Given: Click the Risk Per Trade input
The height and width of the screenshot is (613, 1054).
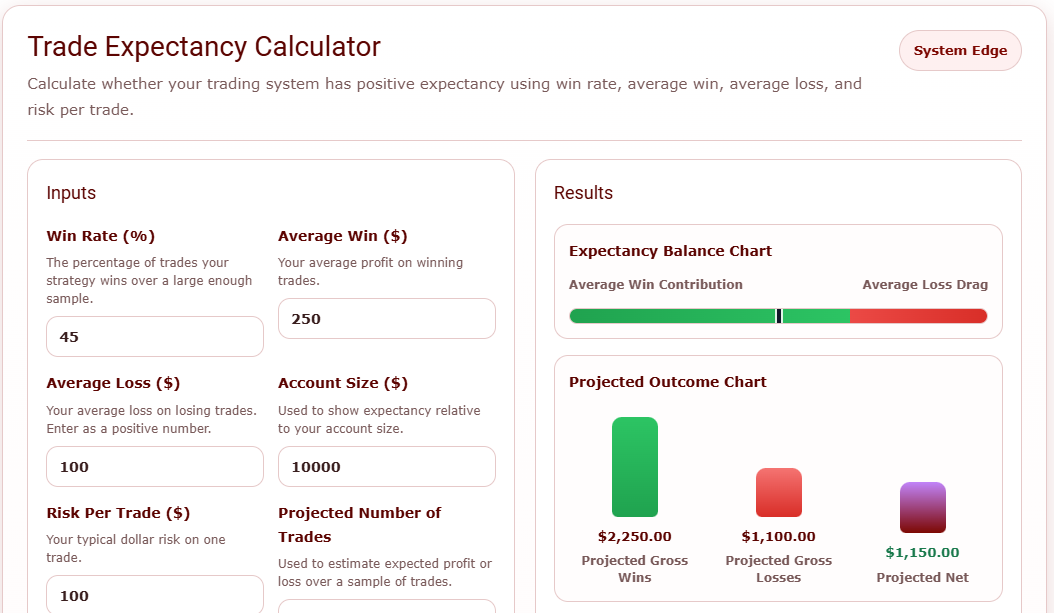Looking at the screenshot, I should (x=155, y=595).
